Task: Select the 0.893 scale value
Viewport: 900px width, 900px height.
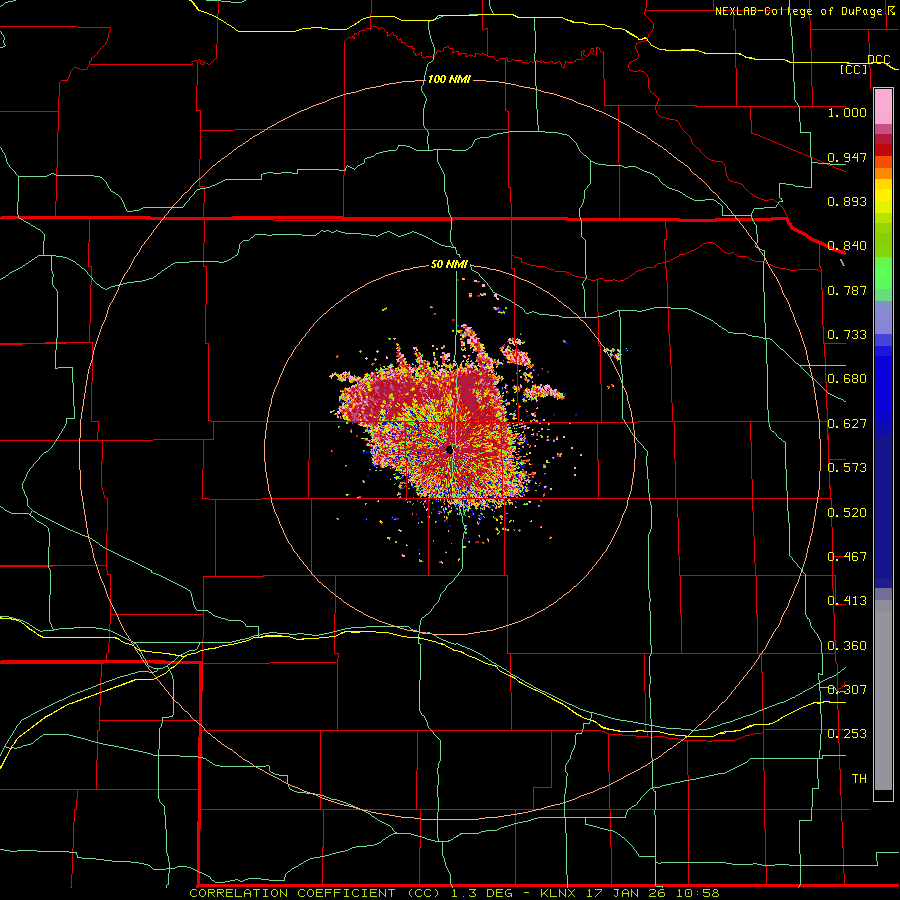Action: (847, 201)
